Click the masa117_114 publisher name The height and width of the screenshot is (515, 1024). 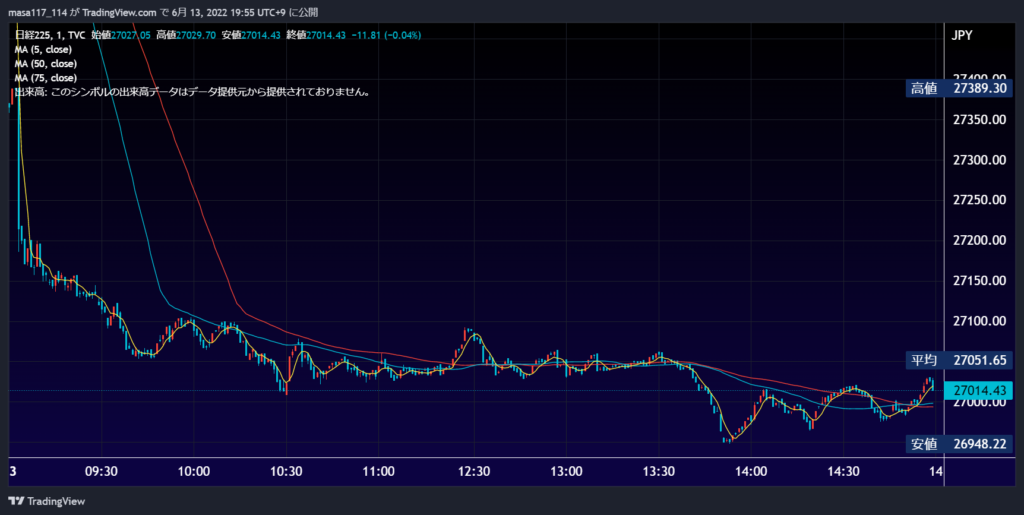(37, 12)
